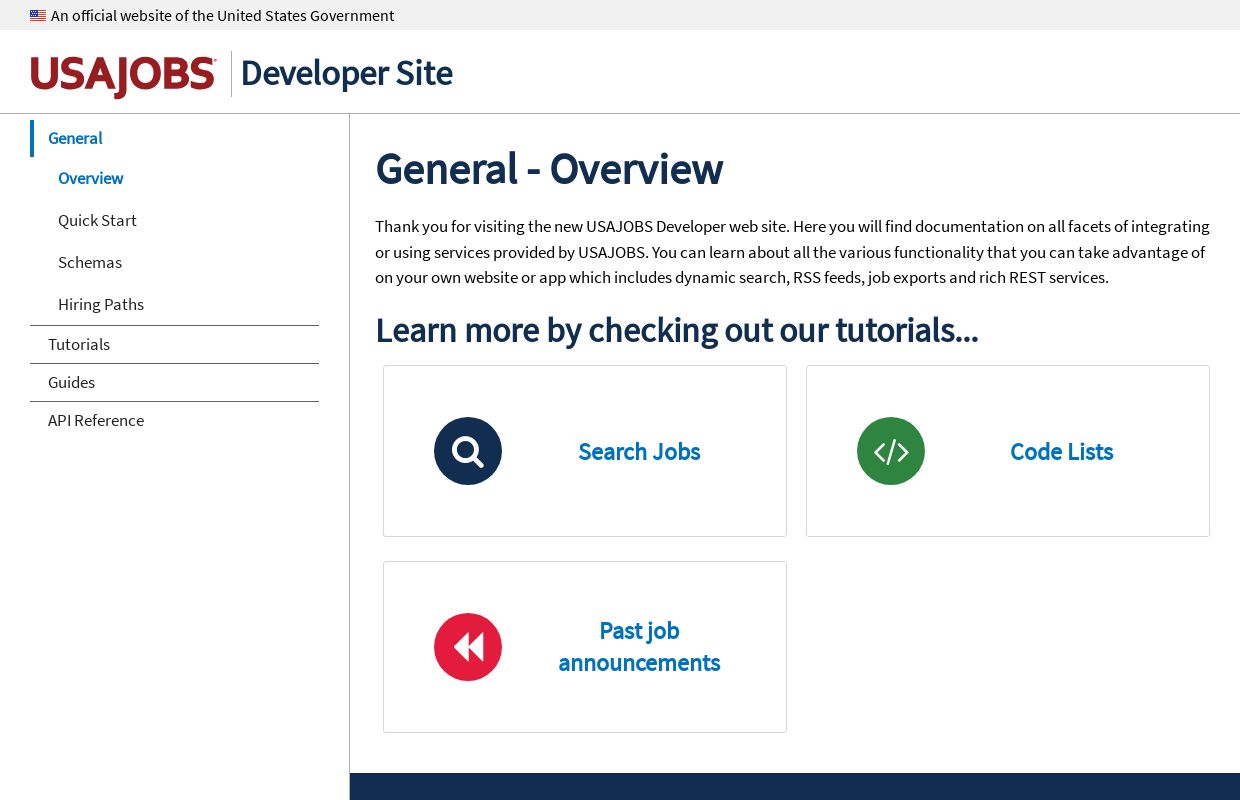The height and width of the screenshot is (800, 1240).
Task: Expand the Guides section
Action: (72, 382)
